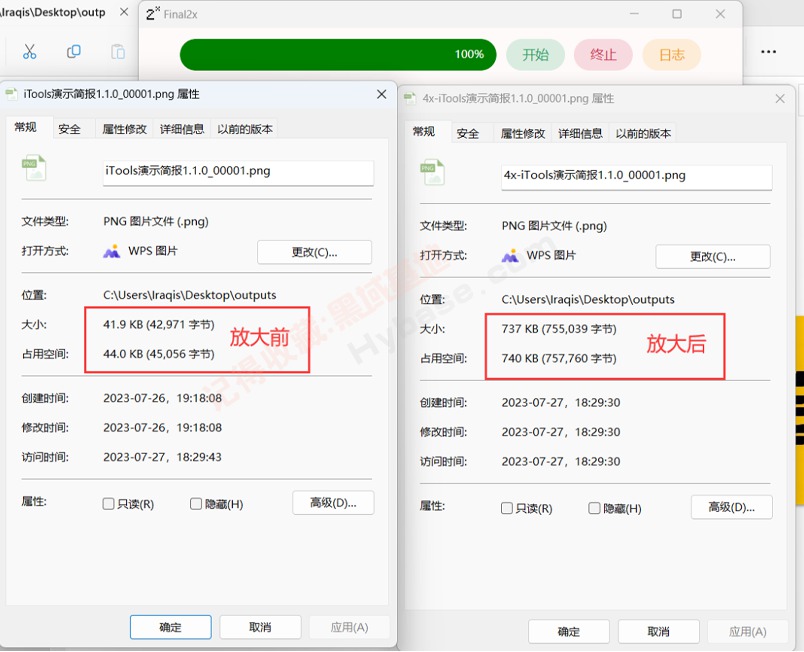Close the 4x-iTools properties dialog
804x652 pixels.
pyautogui.click(x=780, y=98)
